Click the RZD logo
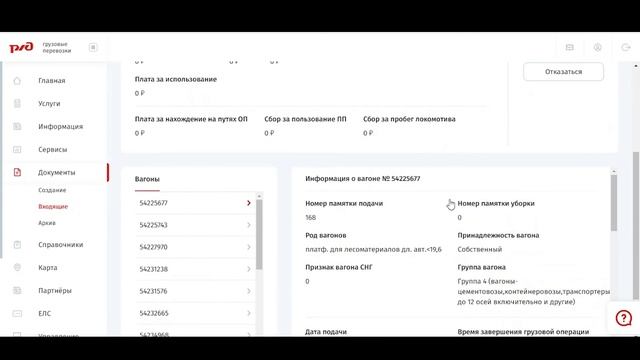640x360 pixels. click(21, 47)
